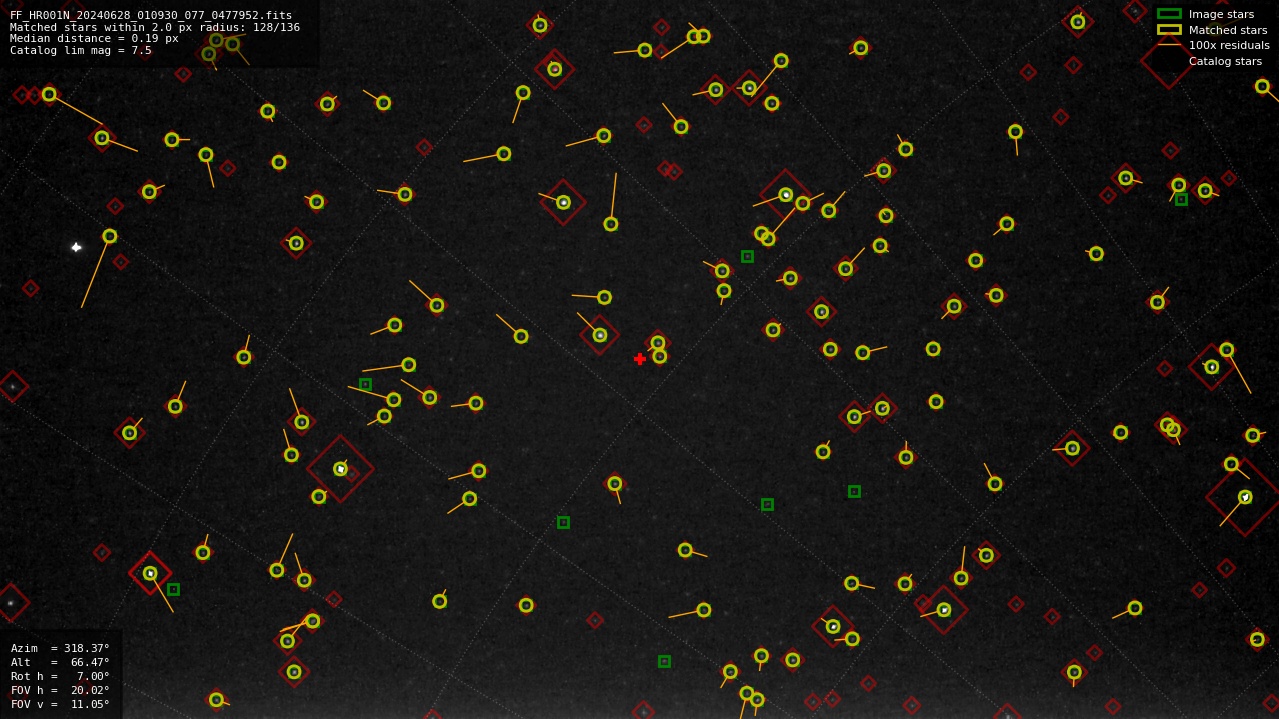
Task: Click the 'Rot h = 7.00°' readout
Action: coord(60,676)
